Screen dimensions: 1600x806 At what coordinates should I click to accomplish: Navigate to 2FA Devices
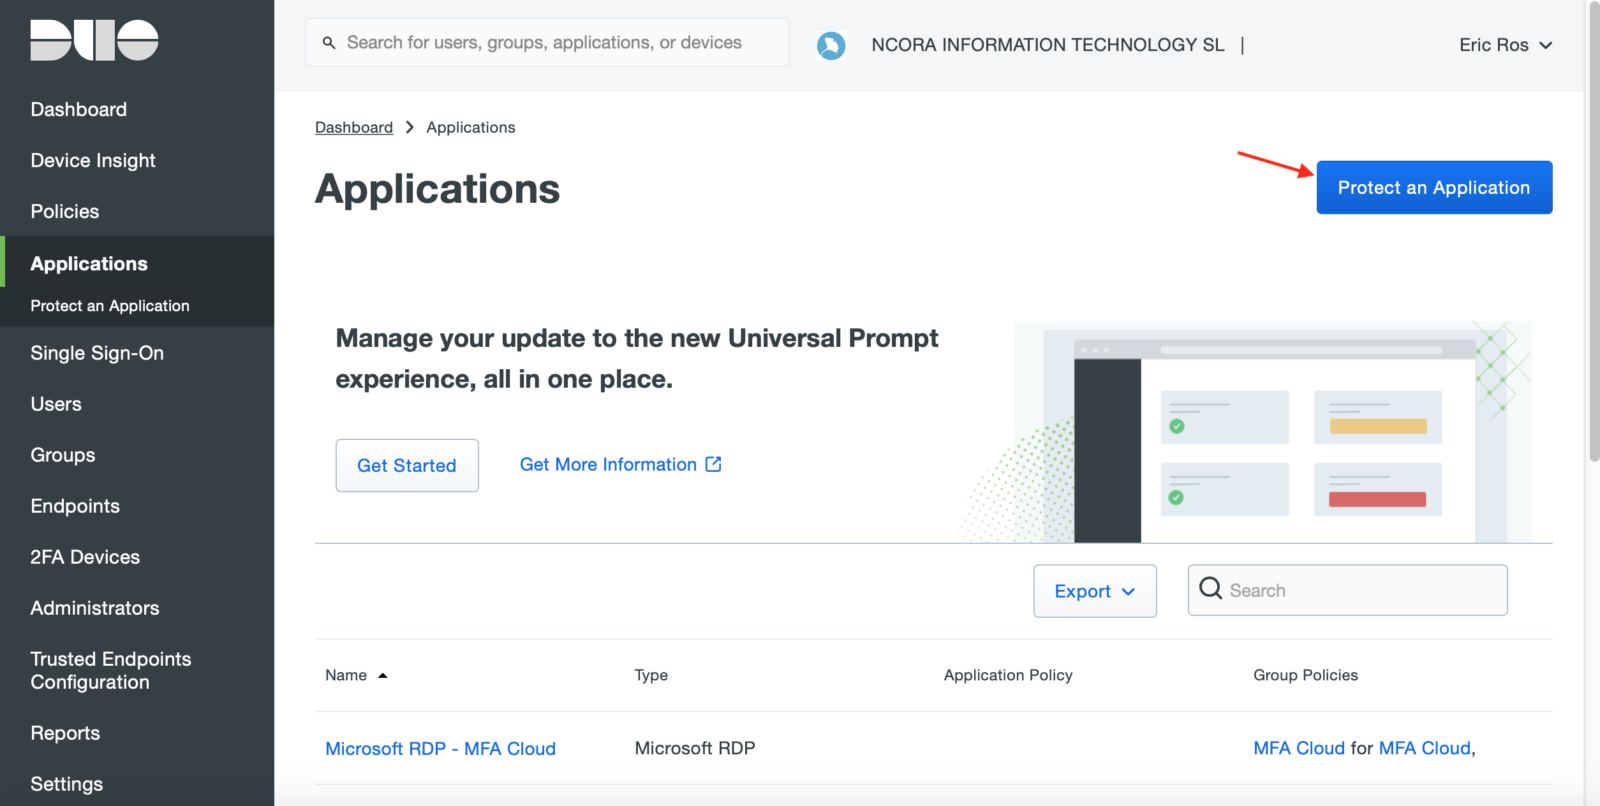click(85, 557)
